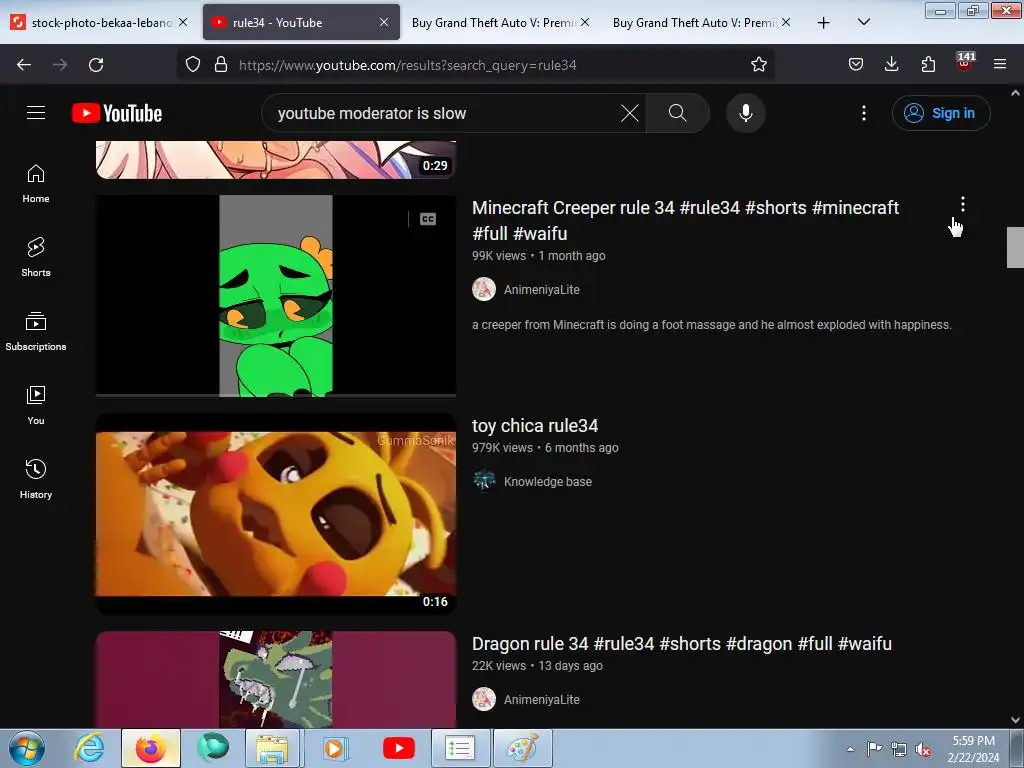Open the YouTube hamburger guide menu
The width and height of the screenshot is (1024, 768).
tap(36, 113)
